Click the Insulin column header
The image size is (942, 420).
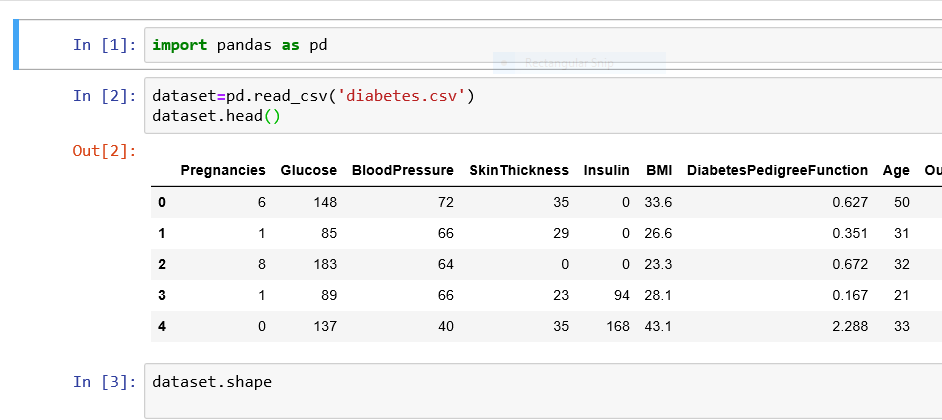[x=607, y=171]
